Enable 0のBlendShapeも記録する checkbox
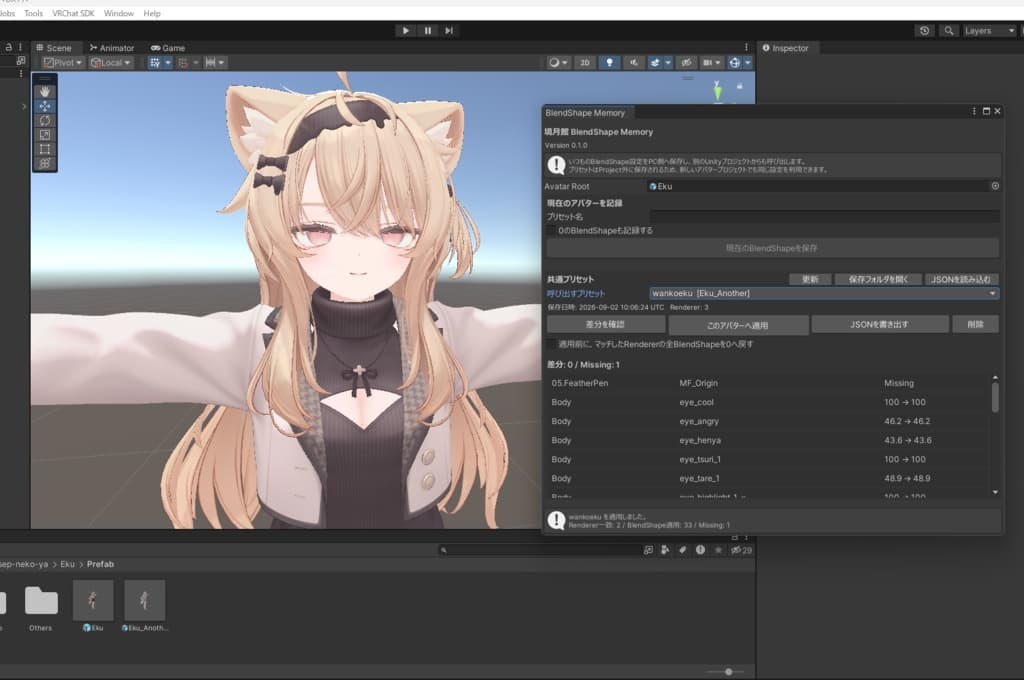 point(551,231)
